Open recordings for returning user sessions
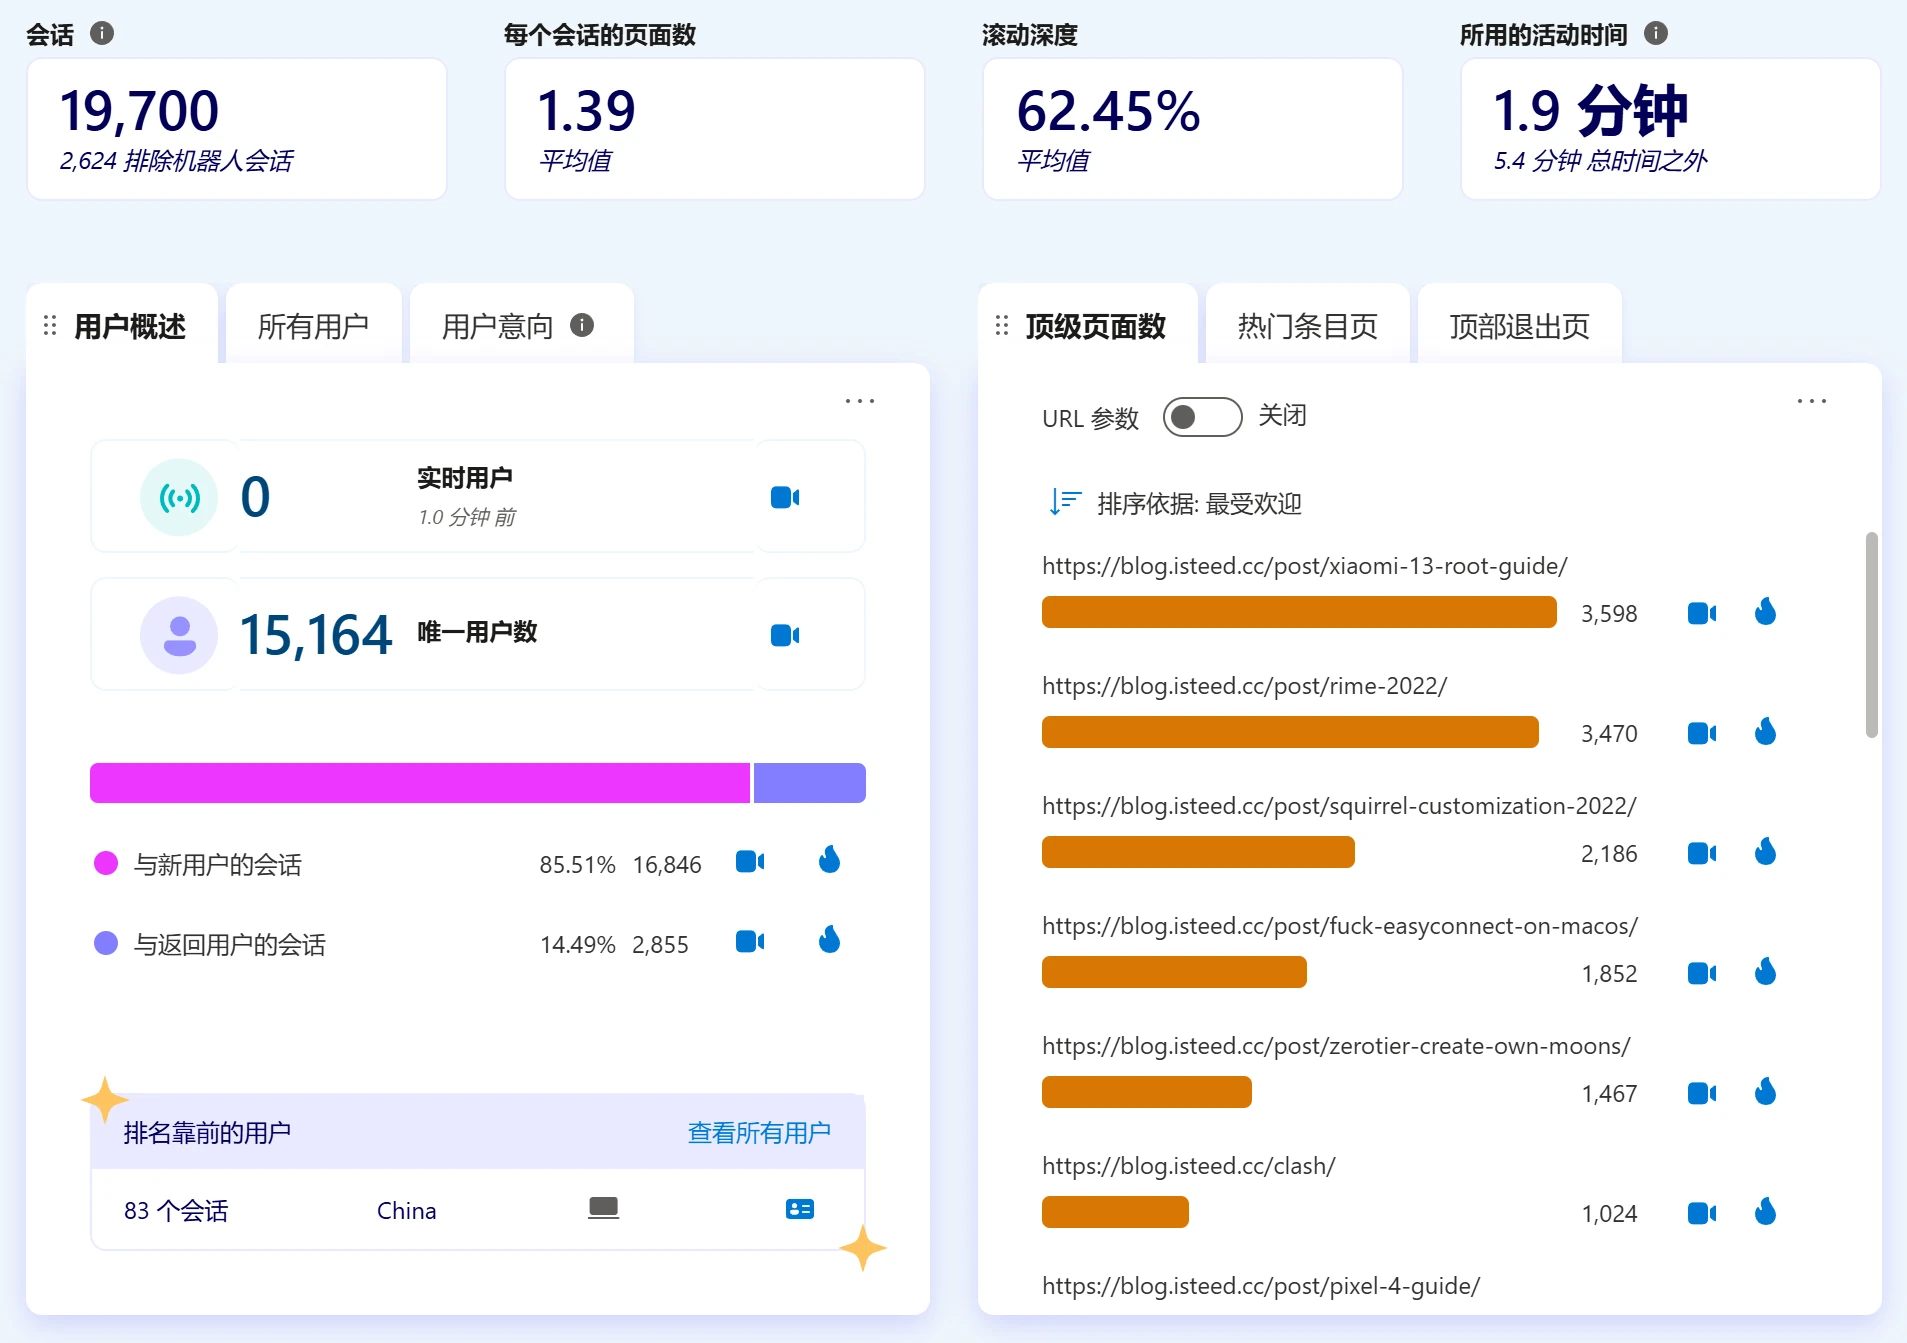1907x1343 pixels. pyautogui.click(x=749, y=941)
